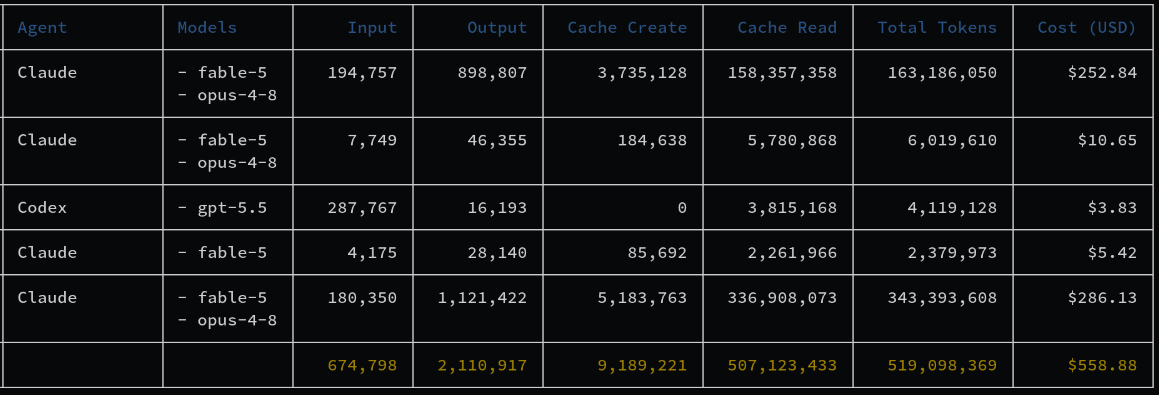Click the 6,019,610 total tokens value
The image size is (1159, 395).
click(952, 141)
